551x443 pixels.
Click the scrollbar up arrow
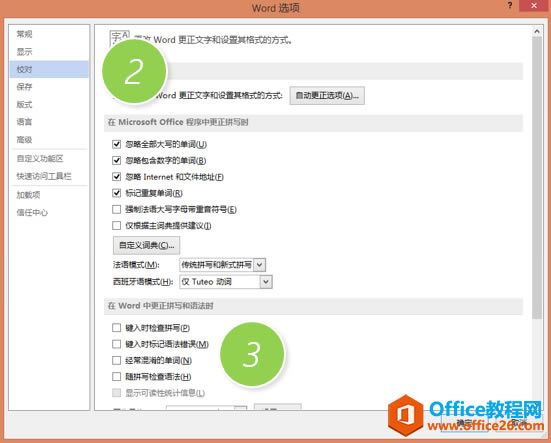click(537, 31)
